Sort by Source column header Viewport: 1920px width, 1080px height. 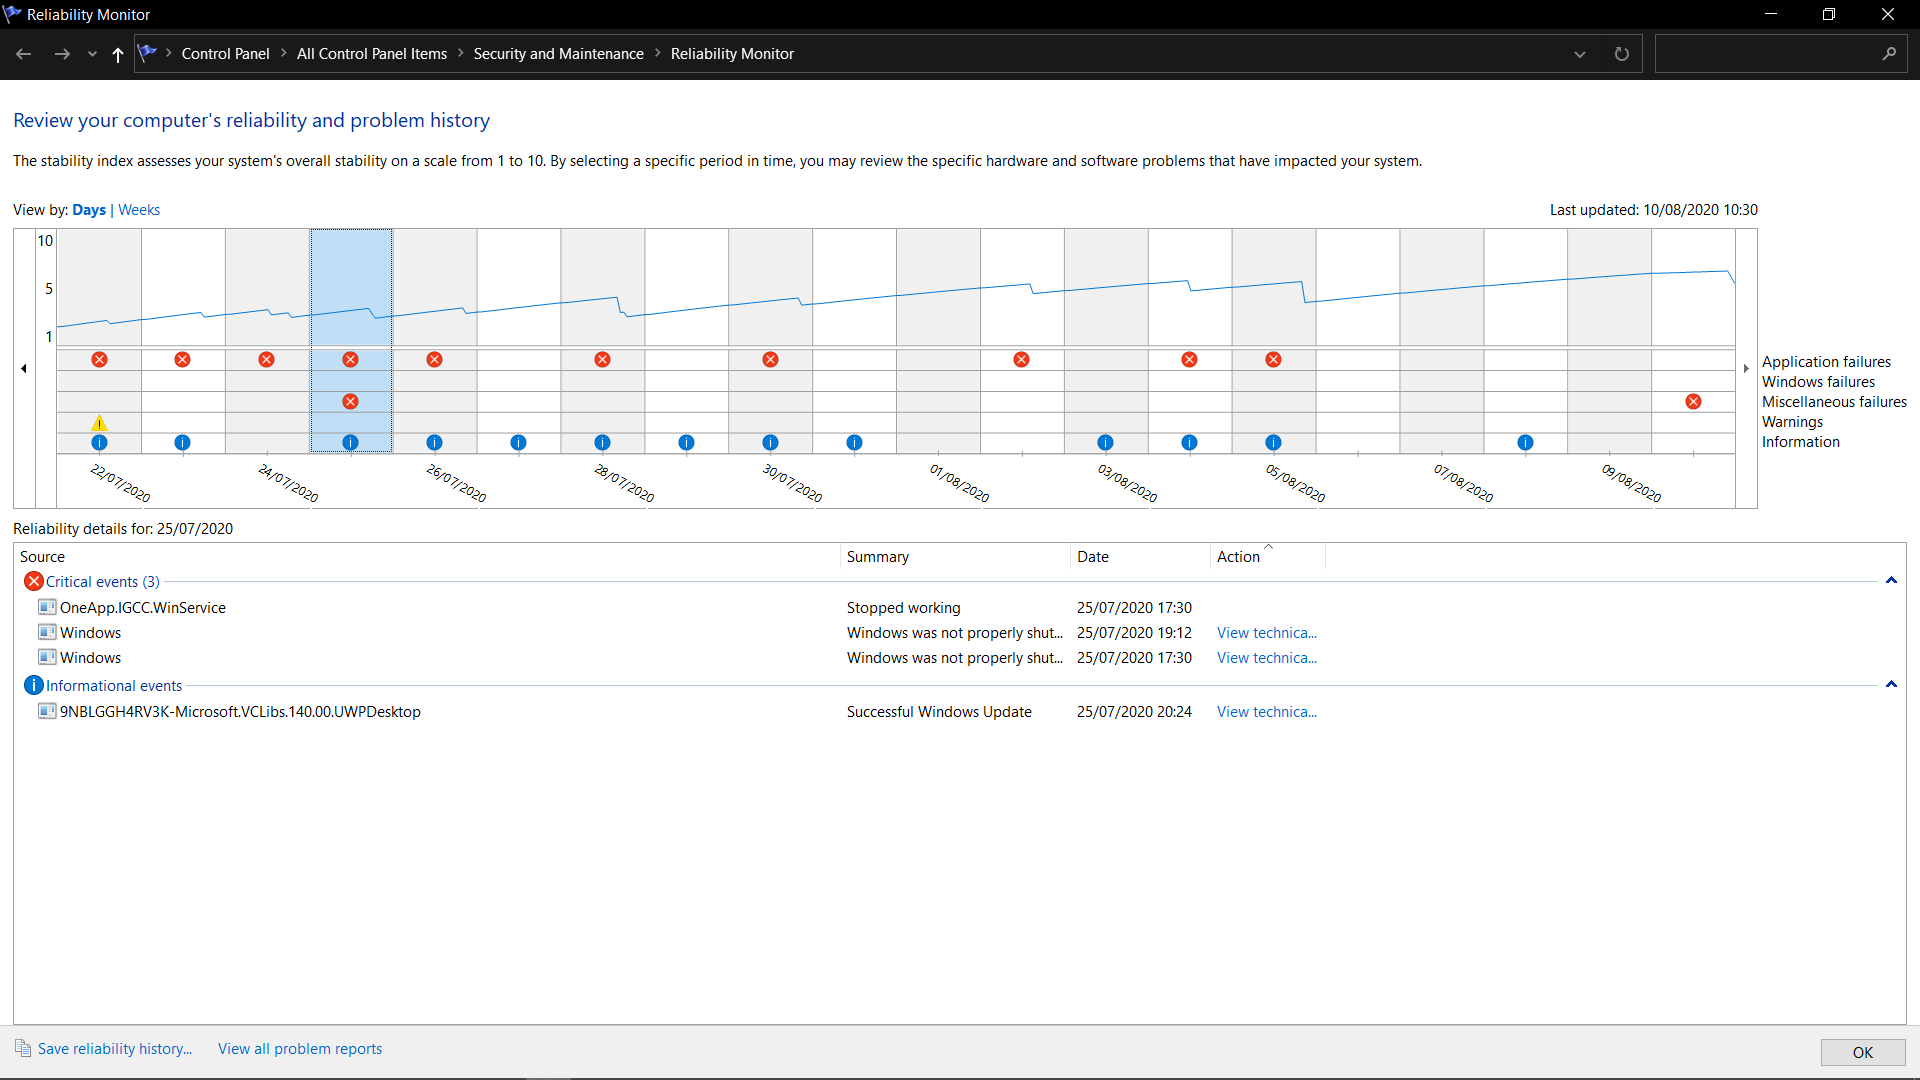coord(427,557)
